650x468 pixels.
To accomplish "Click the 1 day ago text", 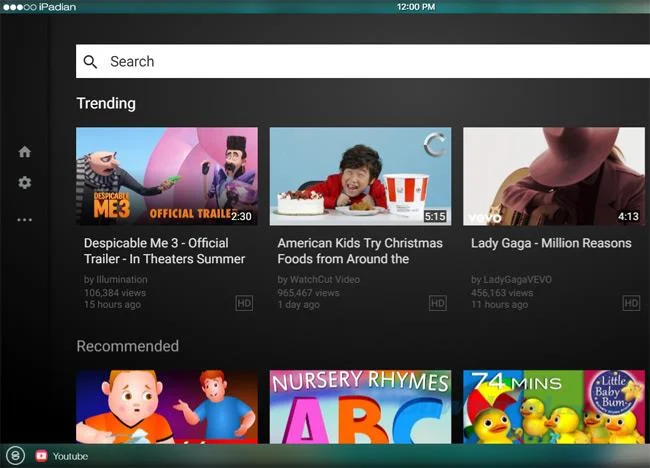I will pyautogui.click(x=298, y=305).
